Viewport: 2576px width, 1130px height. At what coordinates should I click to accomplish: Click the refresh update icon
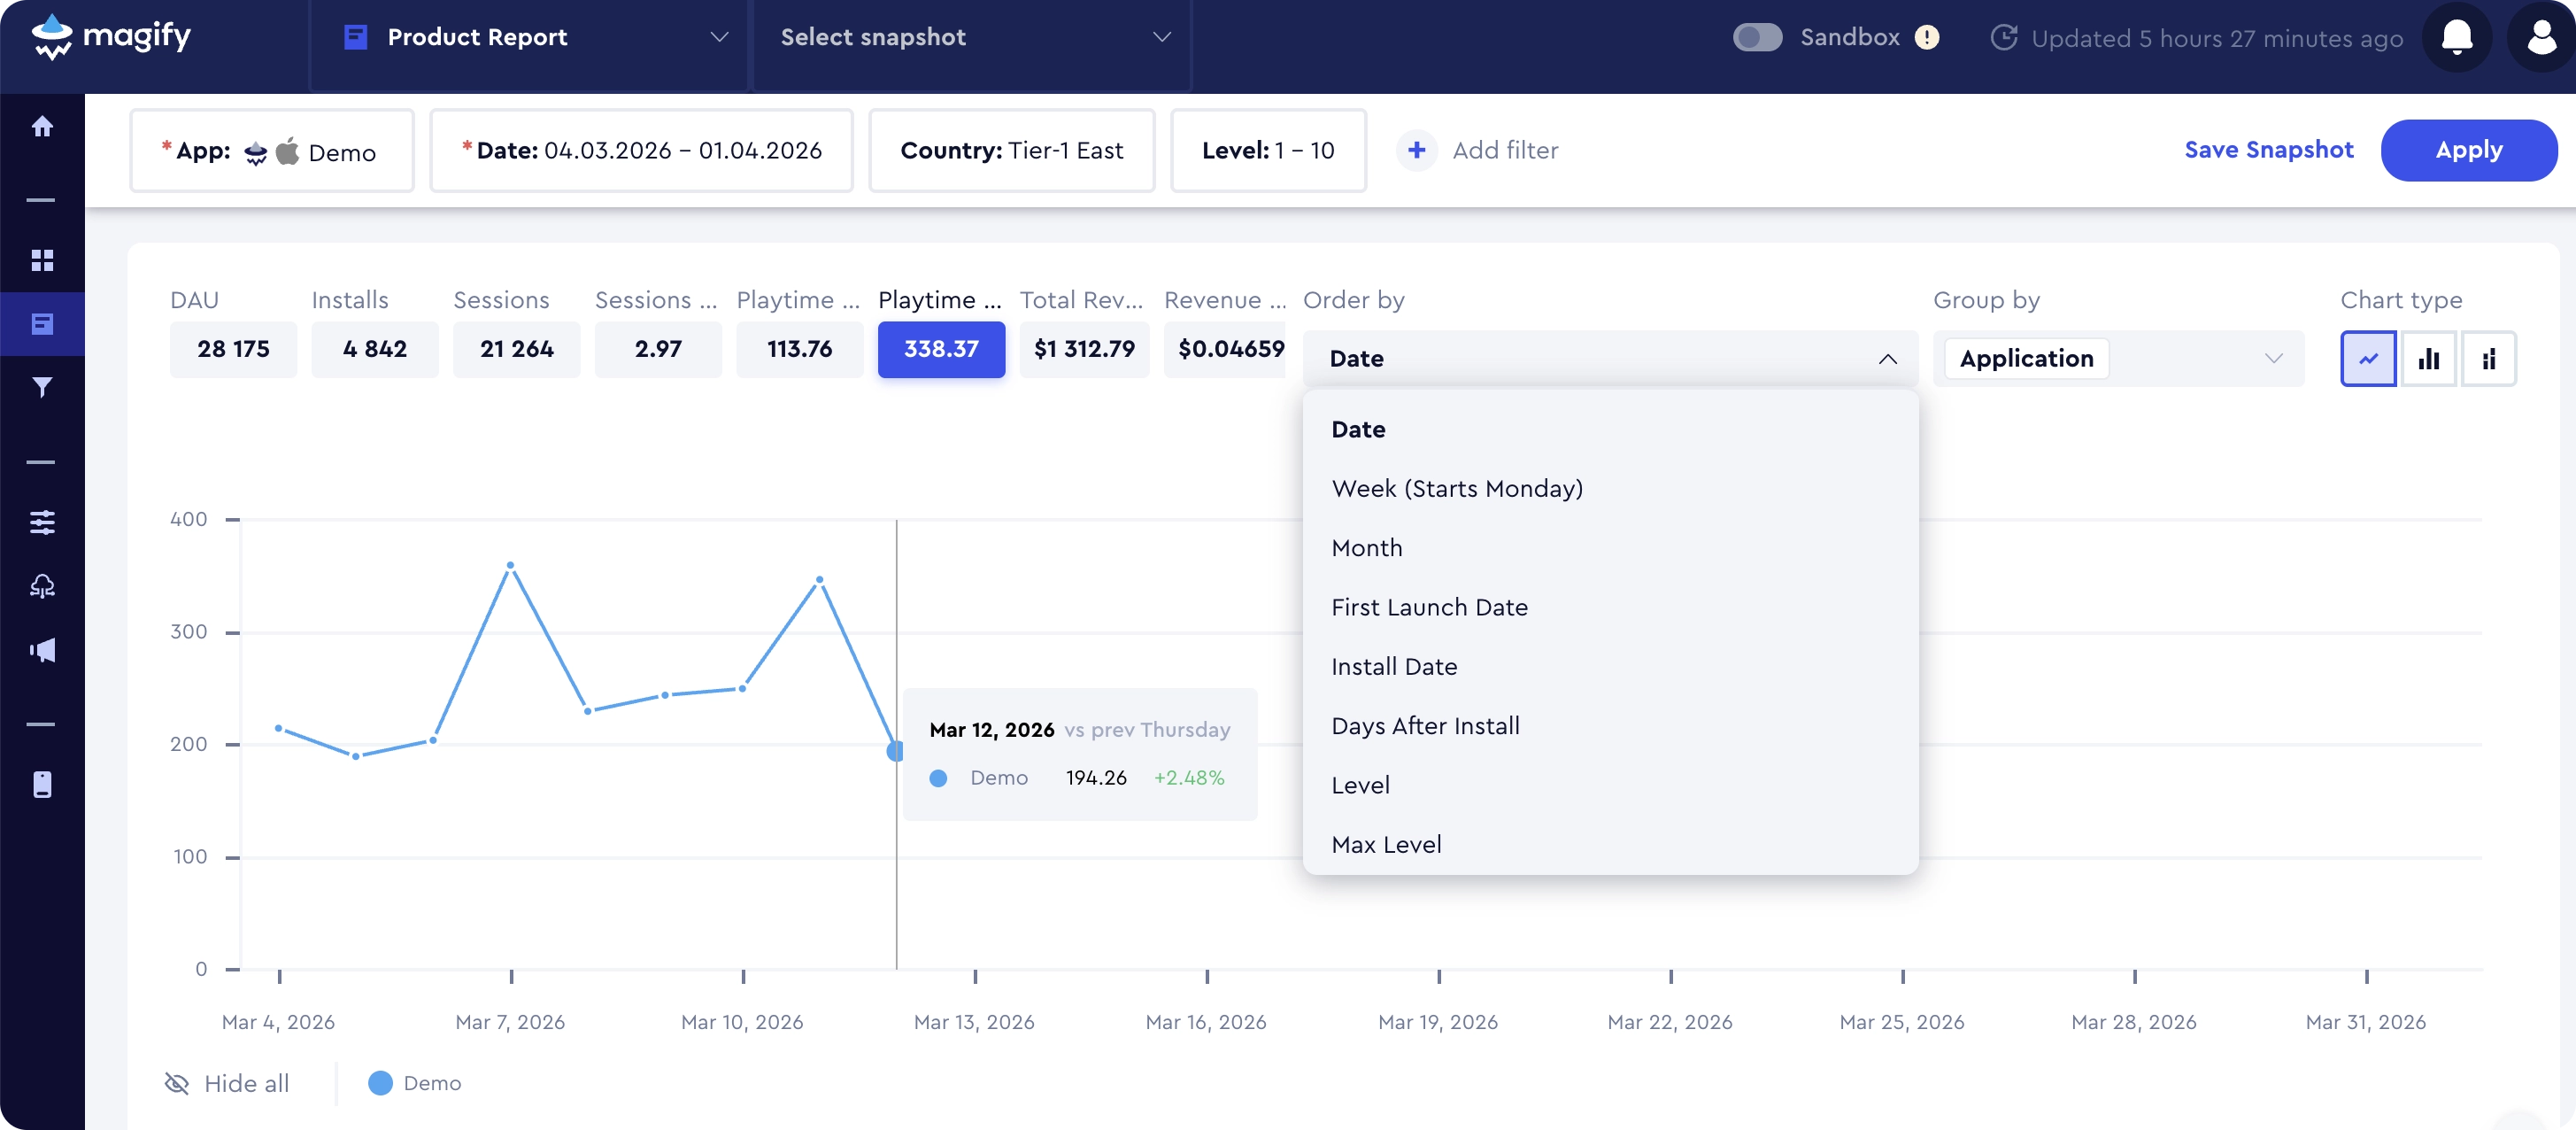[2003, 38]
